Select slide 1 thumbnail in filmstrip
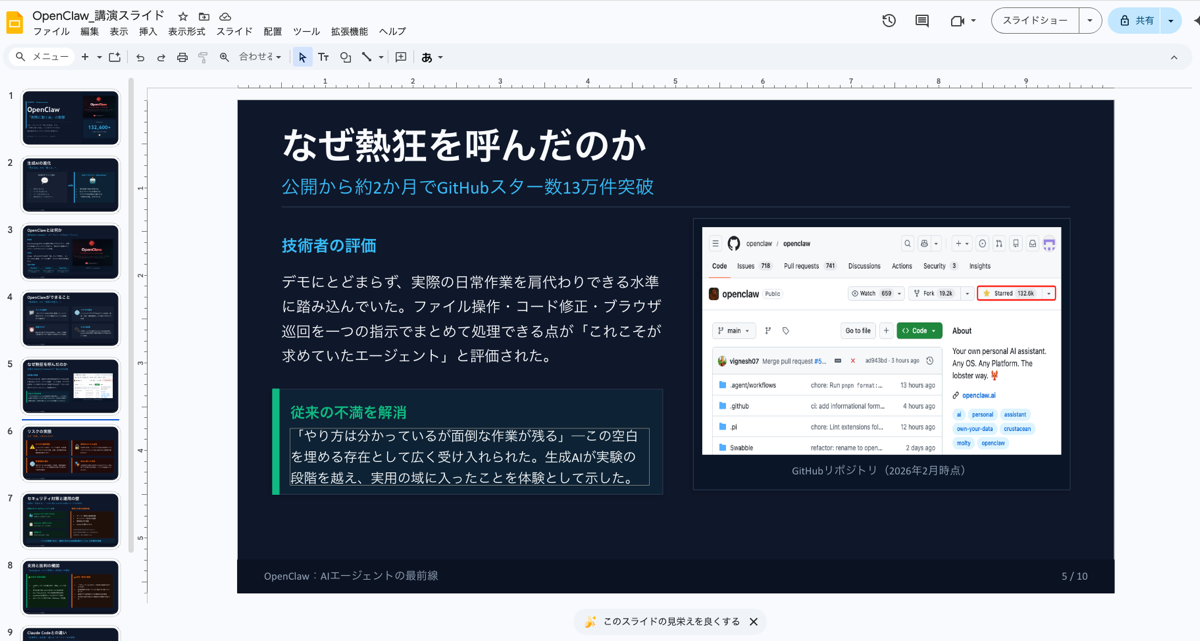The height and width of the screenshot is (641, 1200). pyautogui.click(x=70, y=118)
